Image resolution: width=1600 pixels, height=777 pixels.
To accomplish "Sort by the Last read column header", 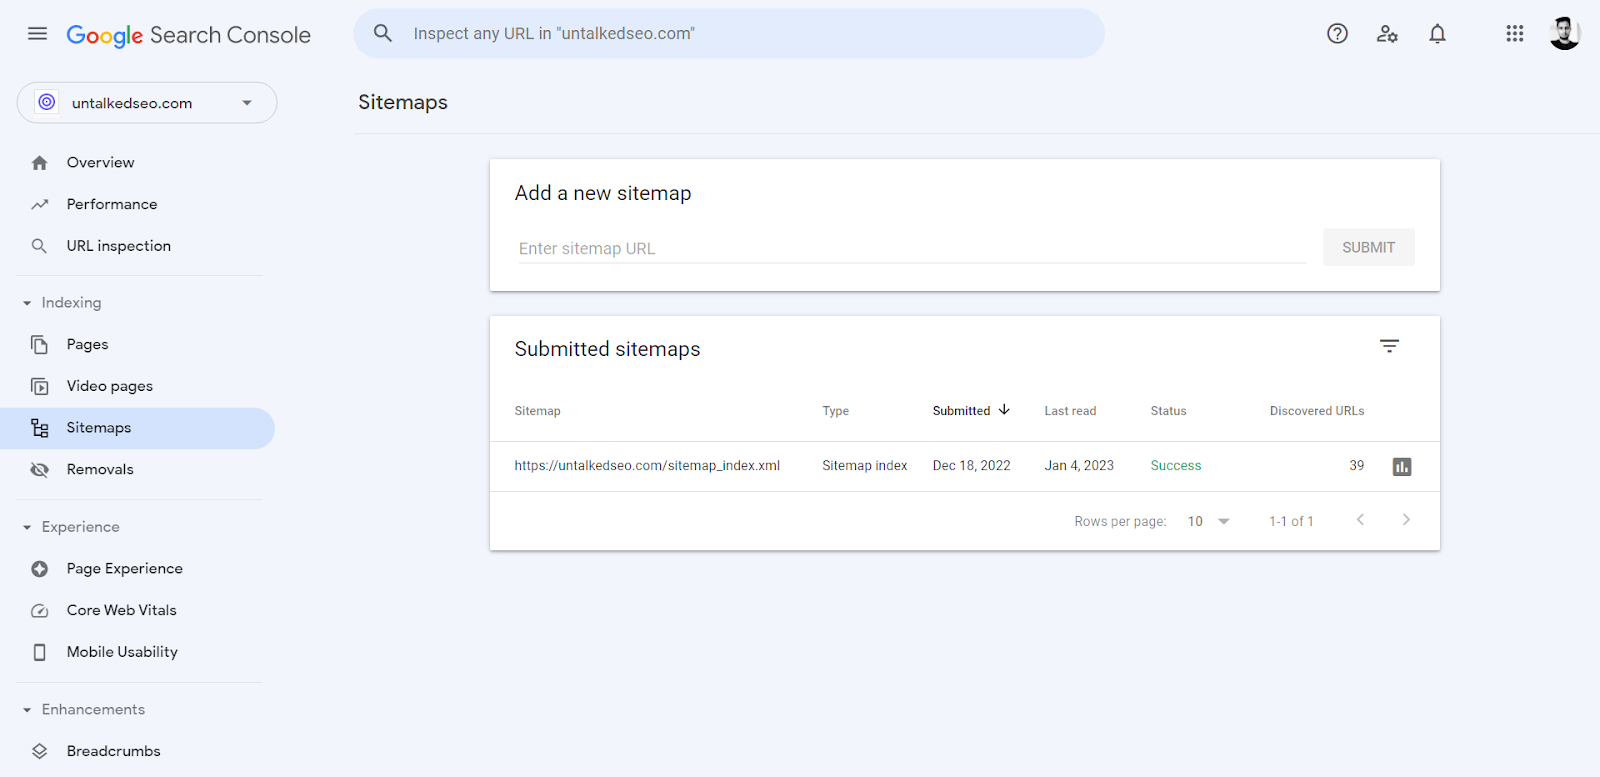I will click(x=1070, y=411).
